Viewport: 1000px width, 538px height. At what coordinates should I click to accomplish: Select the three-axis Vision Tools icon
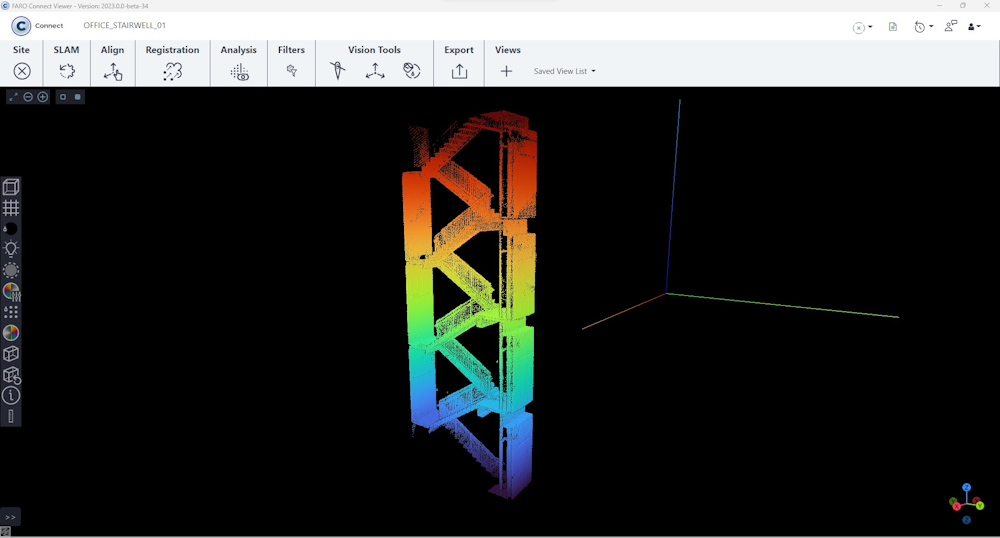(375, 71)
